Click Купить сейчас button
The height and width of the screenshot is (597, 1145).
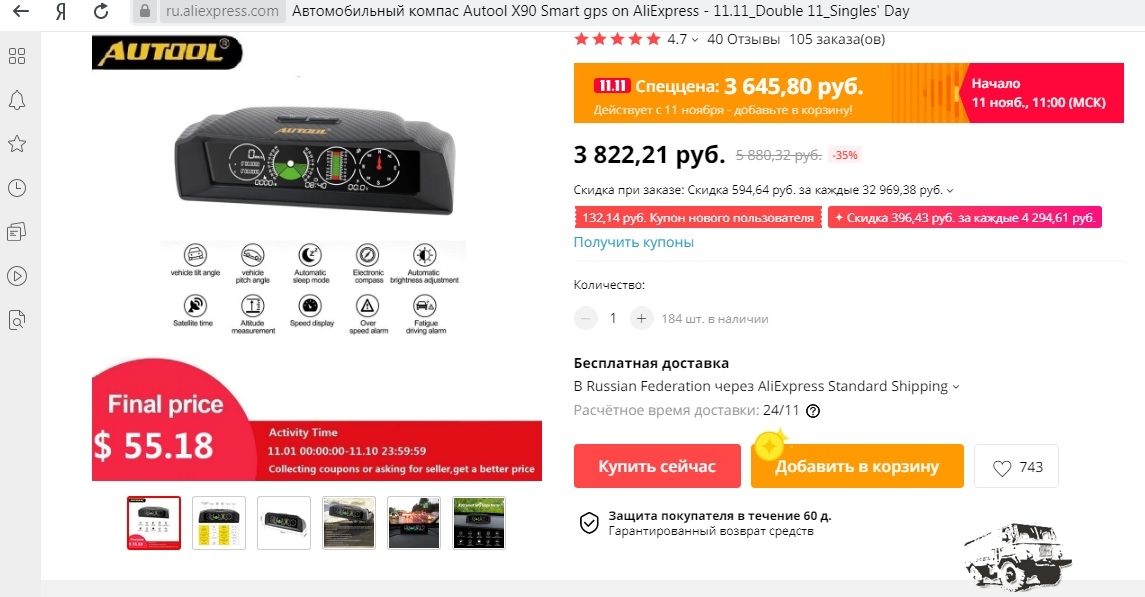click(x=657, y=466)
